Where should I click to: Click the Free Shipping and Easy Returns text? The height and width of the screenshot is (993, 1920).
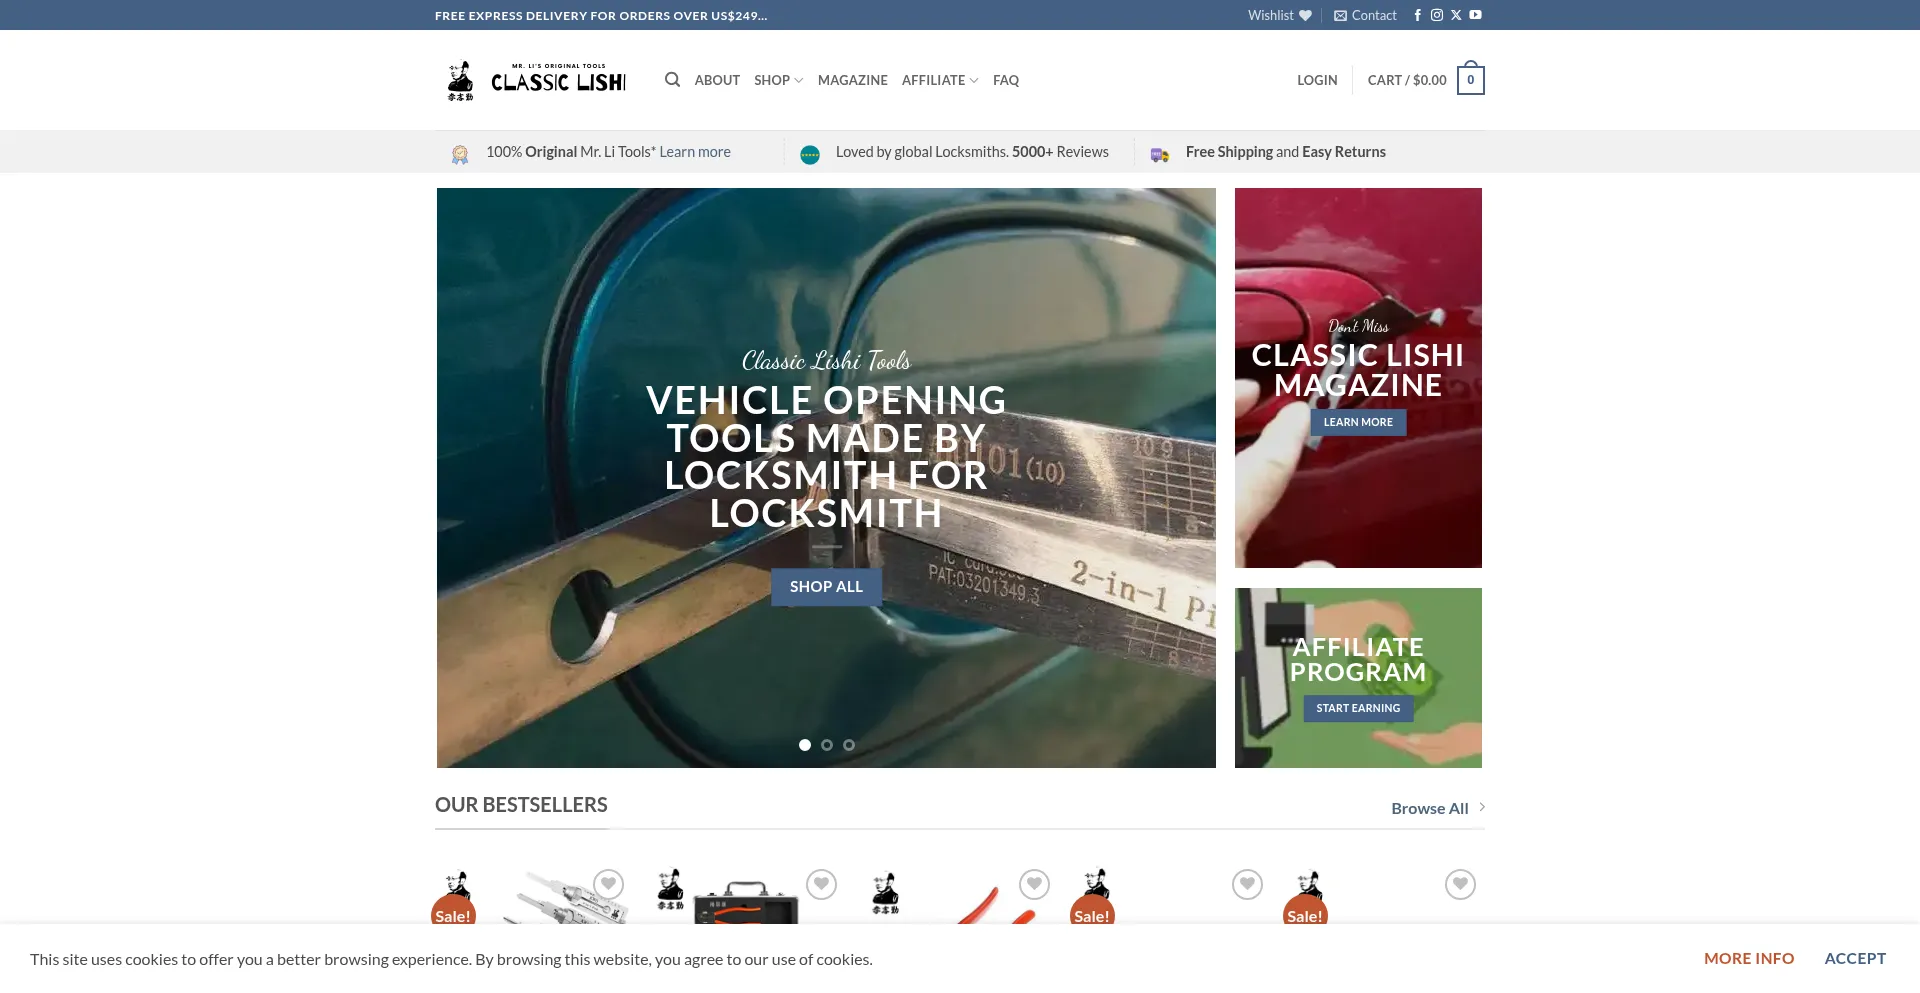click(x=1286, y=152)
